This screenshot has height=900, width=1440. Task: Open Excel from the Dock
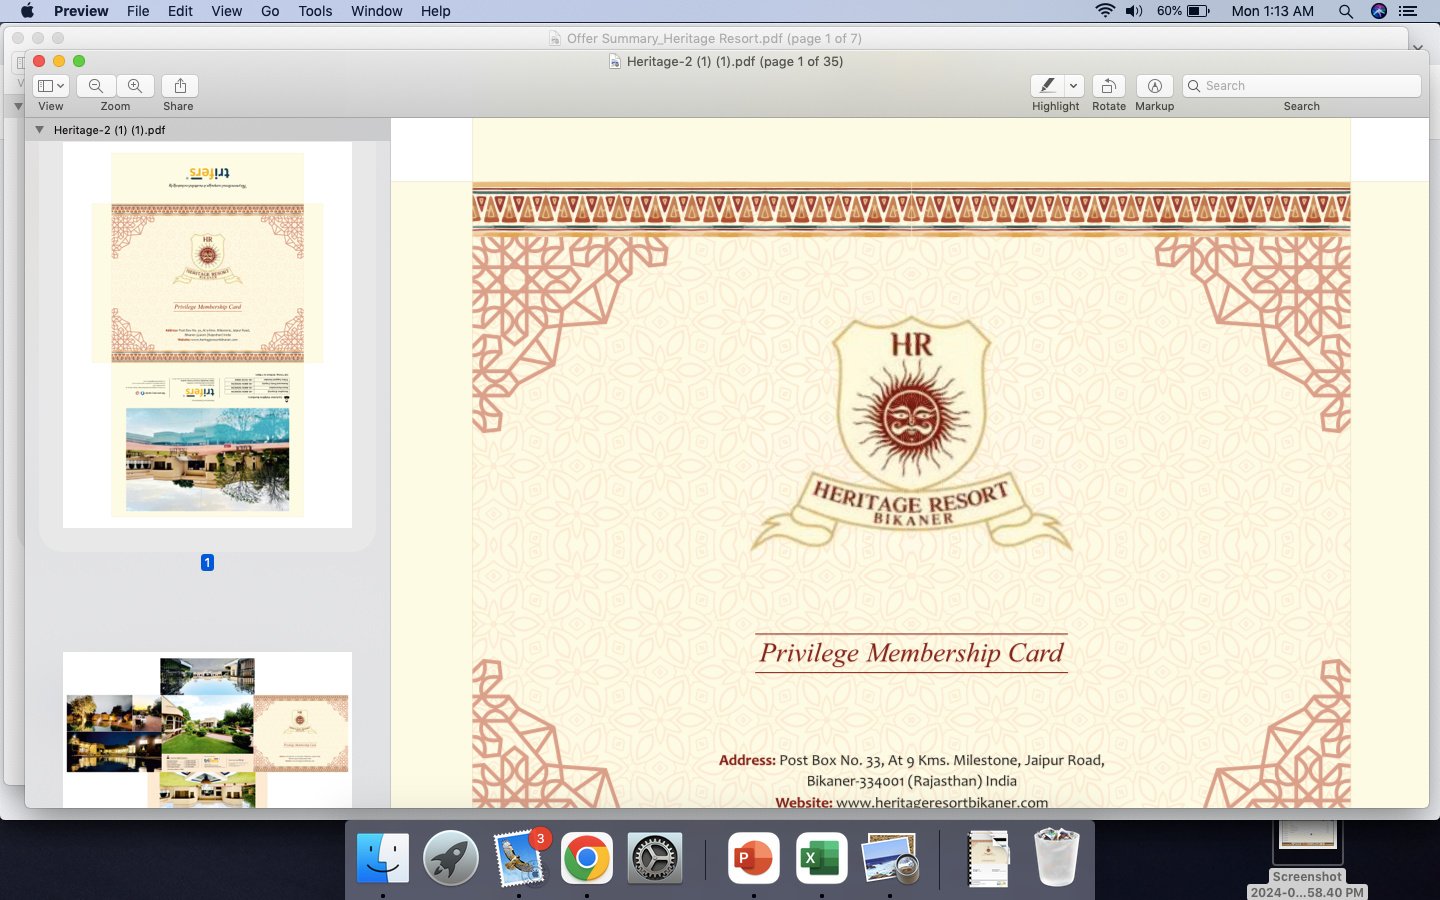(x=821, y=857)
